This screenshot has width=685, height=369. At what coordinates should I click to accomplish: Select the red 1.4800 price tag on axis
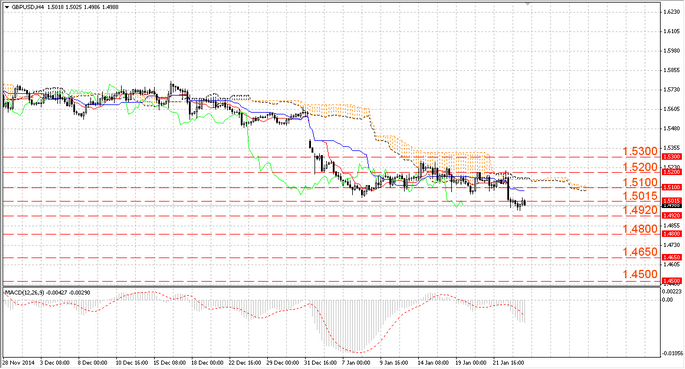(672, 234)
